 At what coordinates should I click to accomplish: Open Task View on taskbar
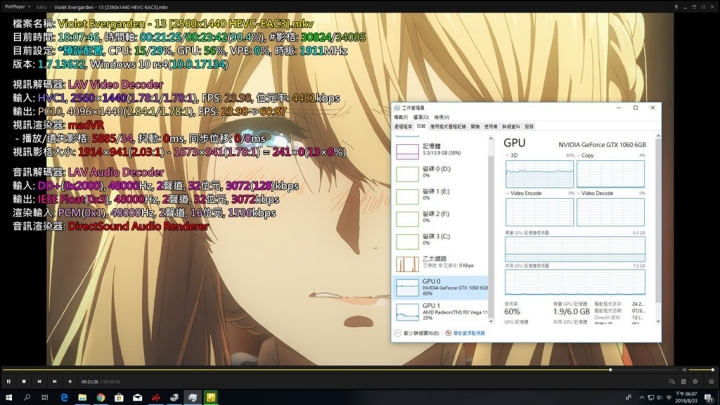[x=45, y=397]
